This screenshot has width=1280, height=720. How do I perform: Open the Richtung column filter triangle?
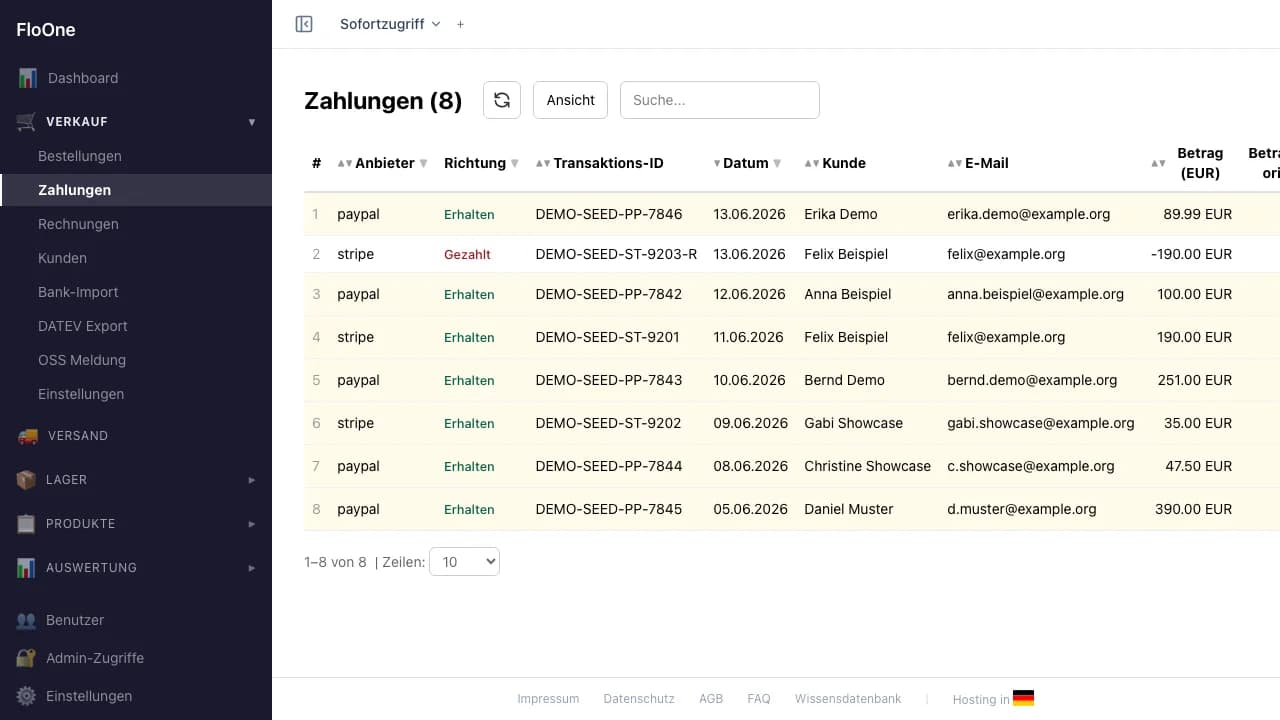click(514, 163)
